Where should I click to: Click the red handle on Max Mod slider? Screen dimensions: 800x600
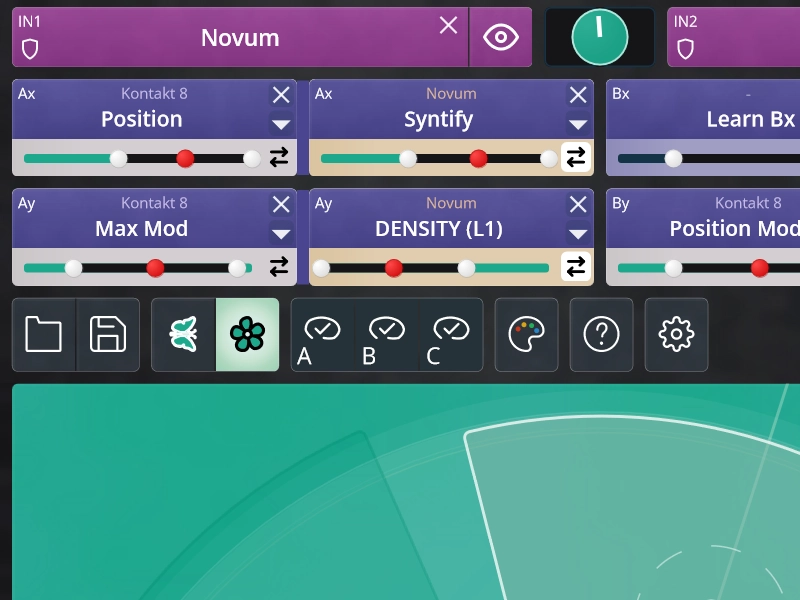(x=155, y=268)
